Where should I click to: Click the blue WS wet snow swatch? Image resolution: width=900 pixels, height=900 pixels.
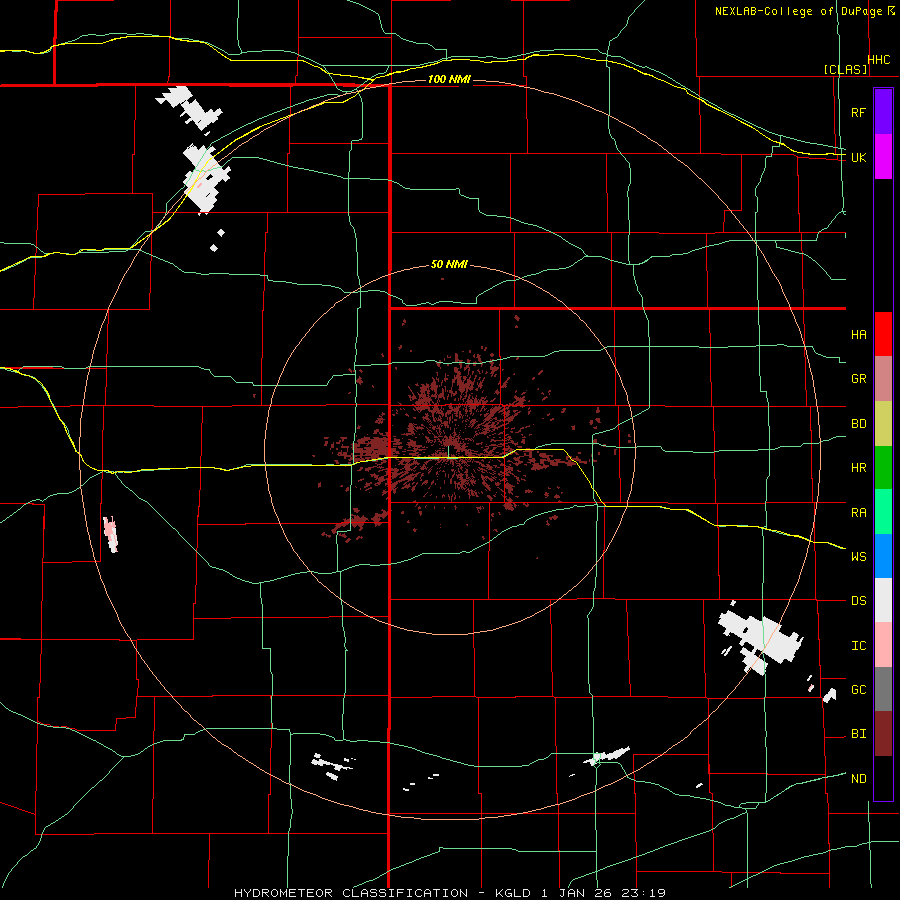pyautogui.click(x=883, y=556)
